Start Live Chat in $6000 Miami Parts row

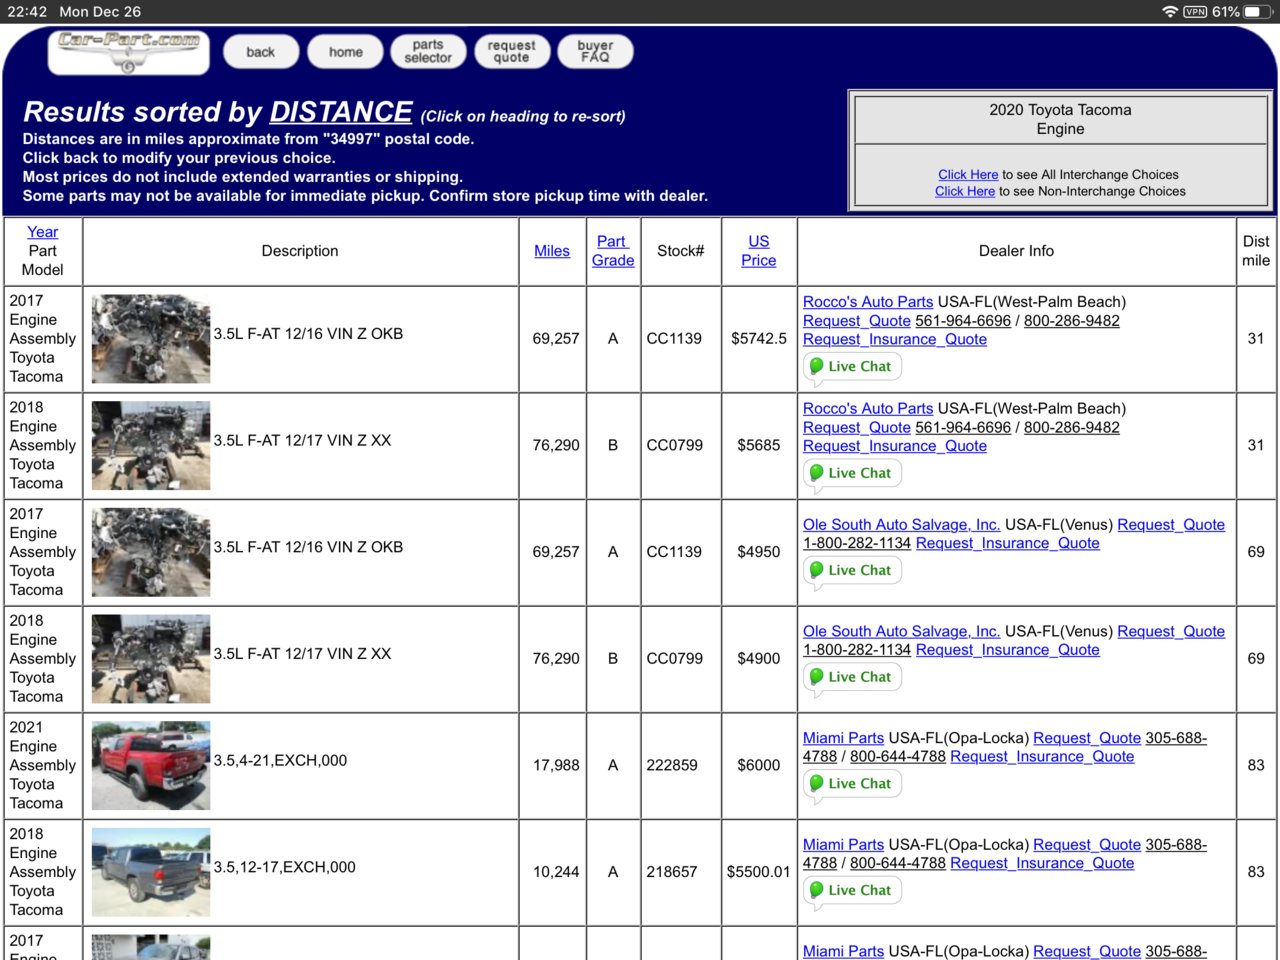[x=853, y=784]
